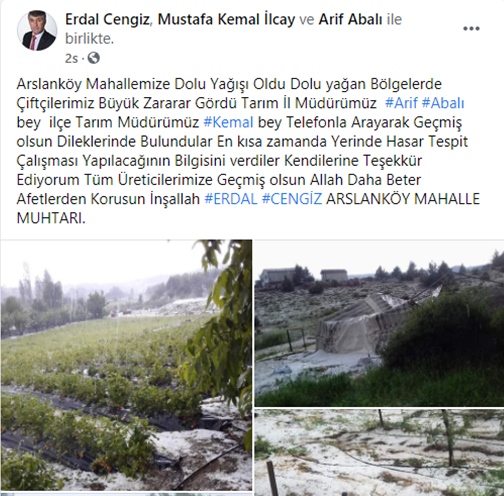Screen dimensions: 504x496
Task: Follow the #Kemal hashtag
Action: (x=229, y=122)
